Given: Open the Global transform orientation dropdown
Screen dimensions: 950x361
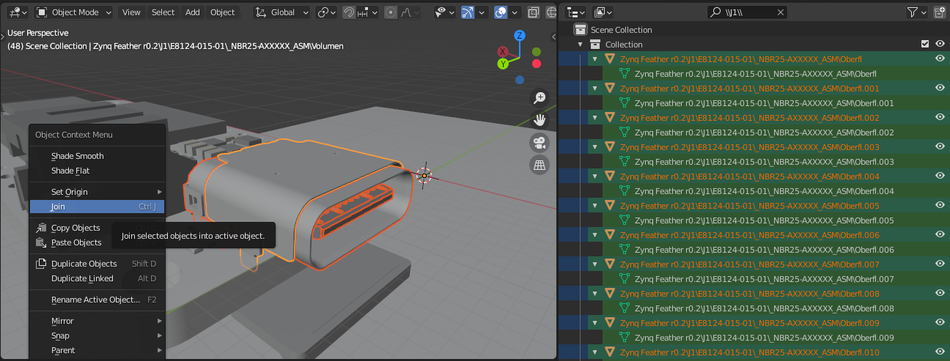Looking at the screenshot, I should click(282, 12).
